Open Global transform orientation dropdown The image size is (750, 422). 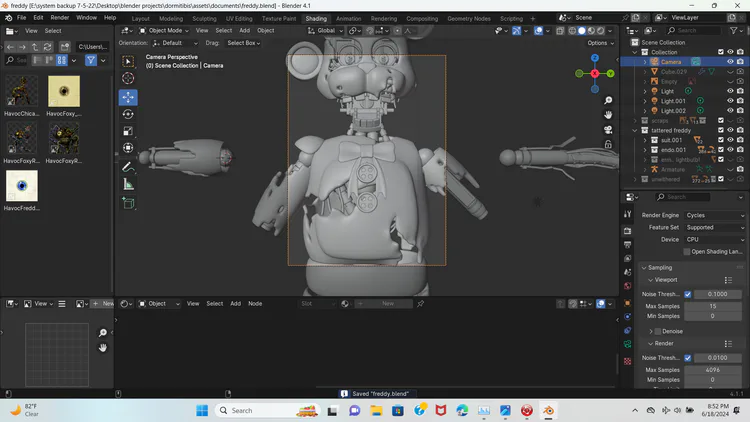click(x=326, y=31)
